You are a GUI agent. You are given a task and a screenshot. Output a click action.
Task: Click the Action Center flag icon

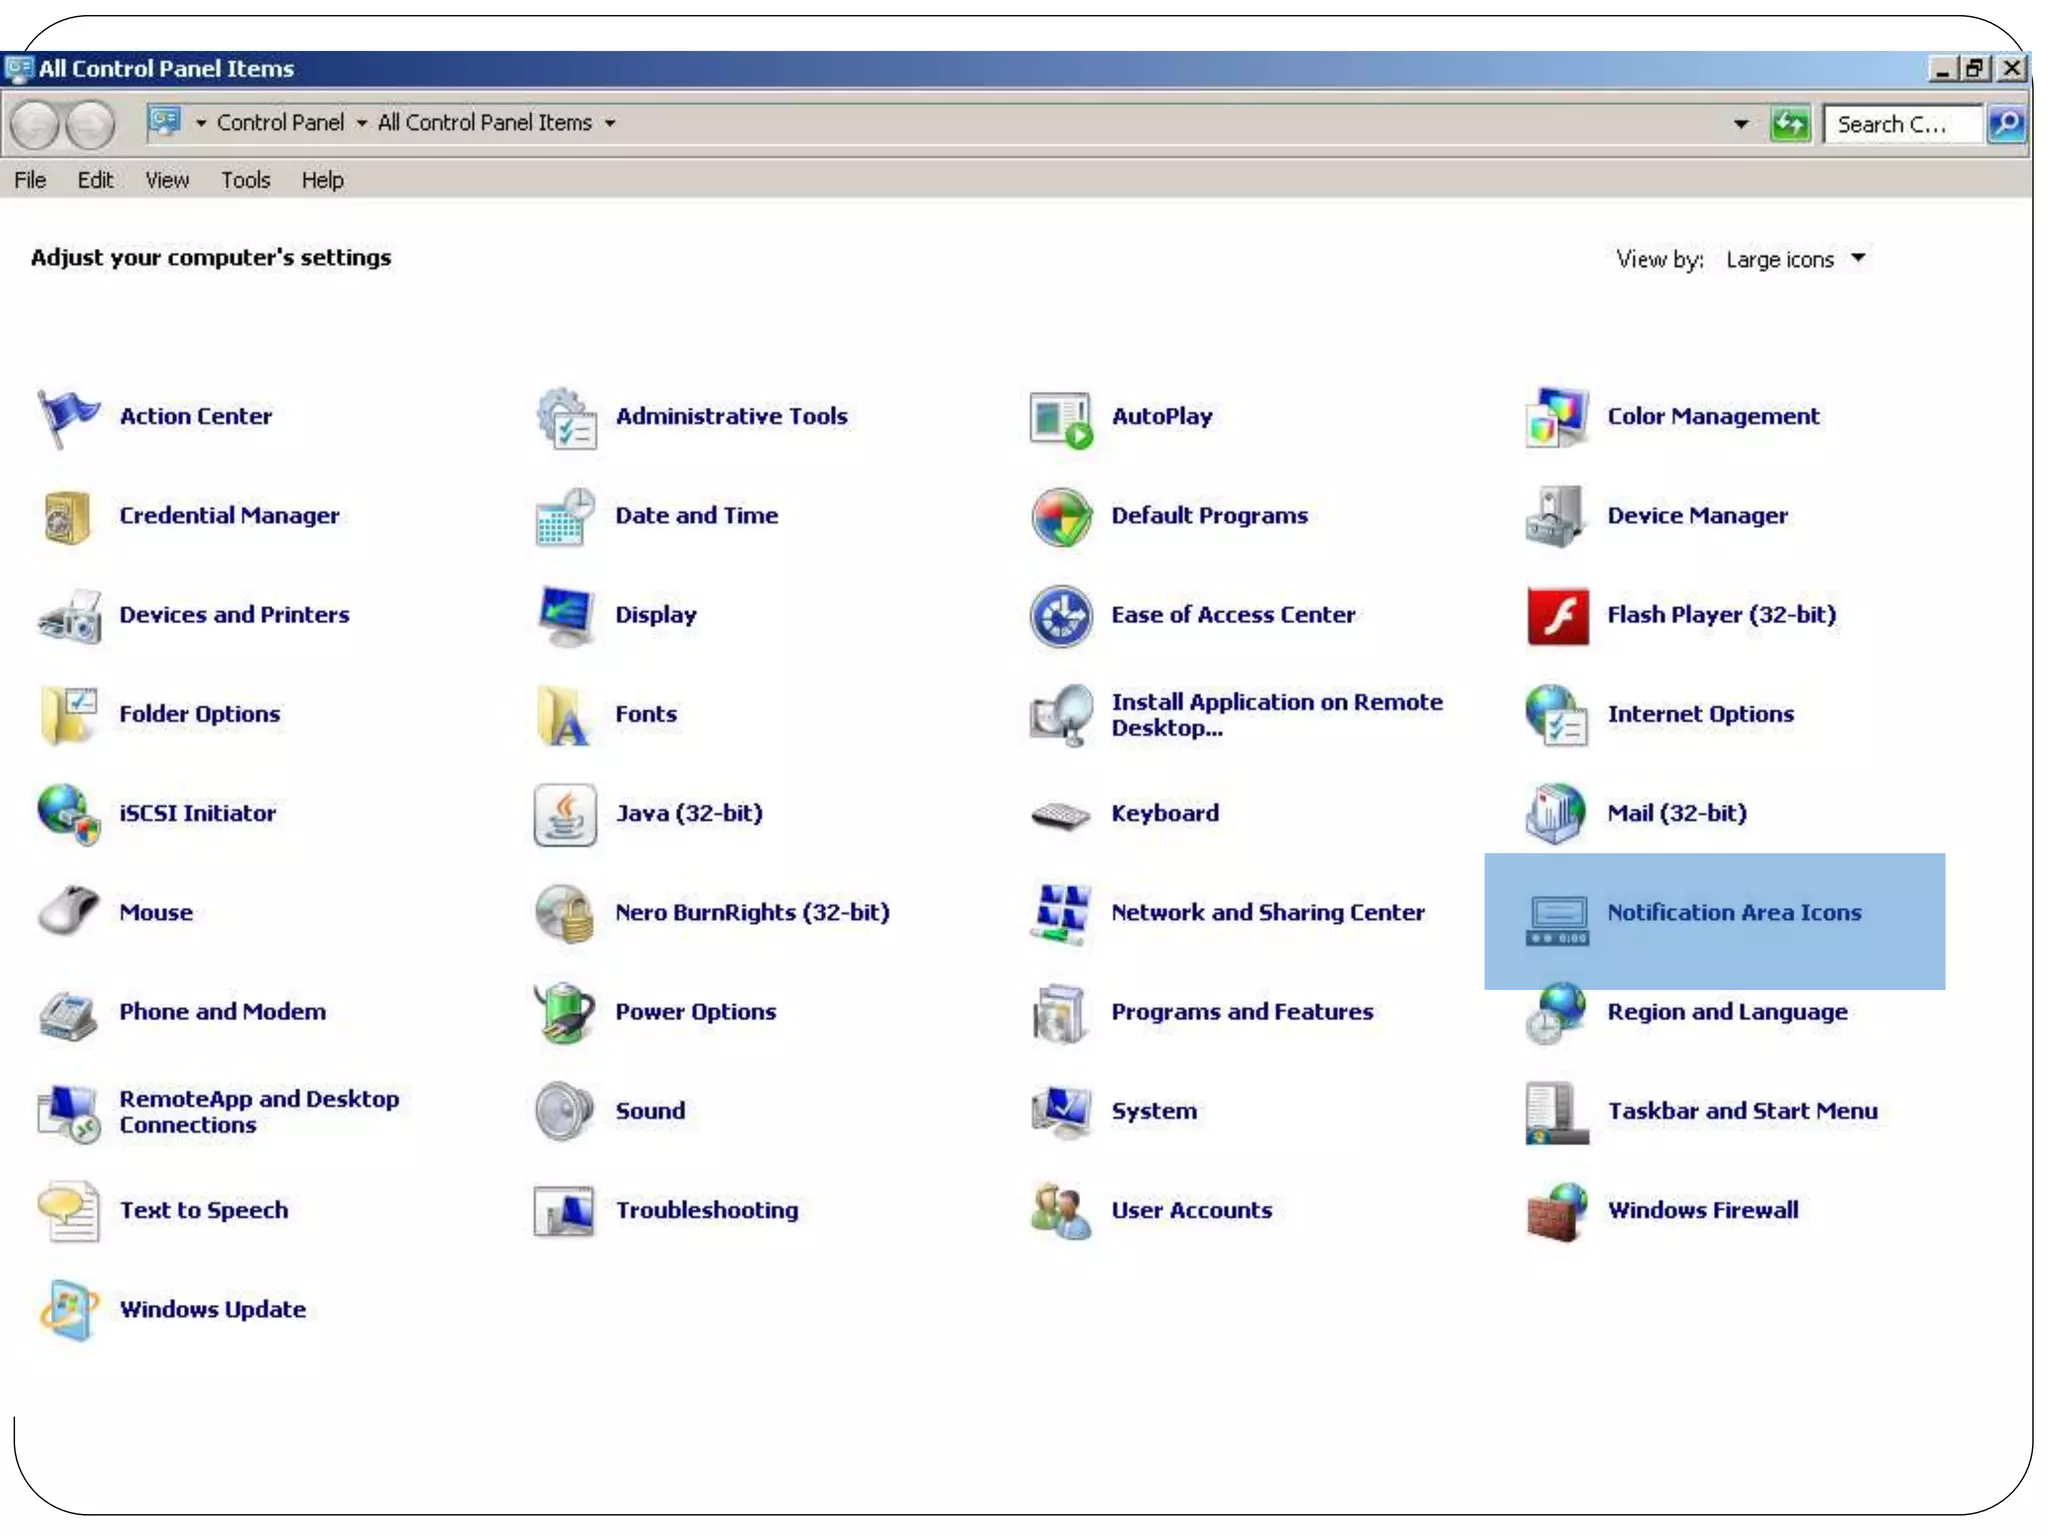point(68,417)
